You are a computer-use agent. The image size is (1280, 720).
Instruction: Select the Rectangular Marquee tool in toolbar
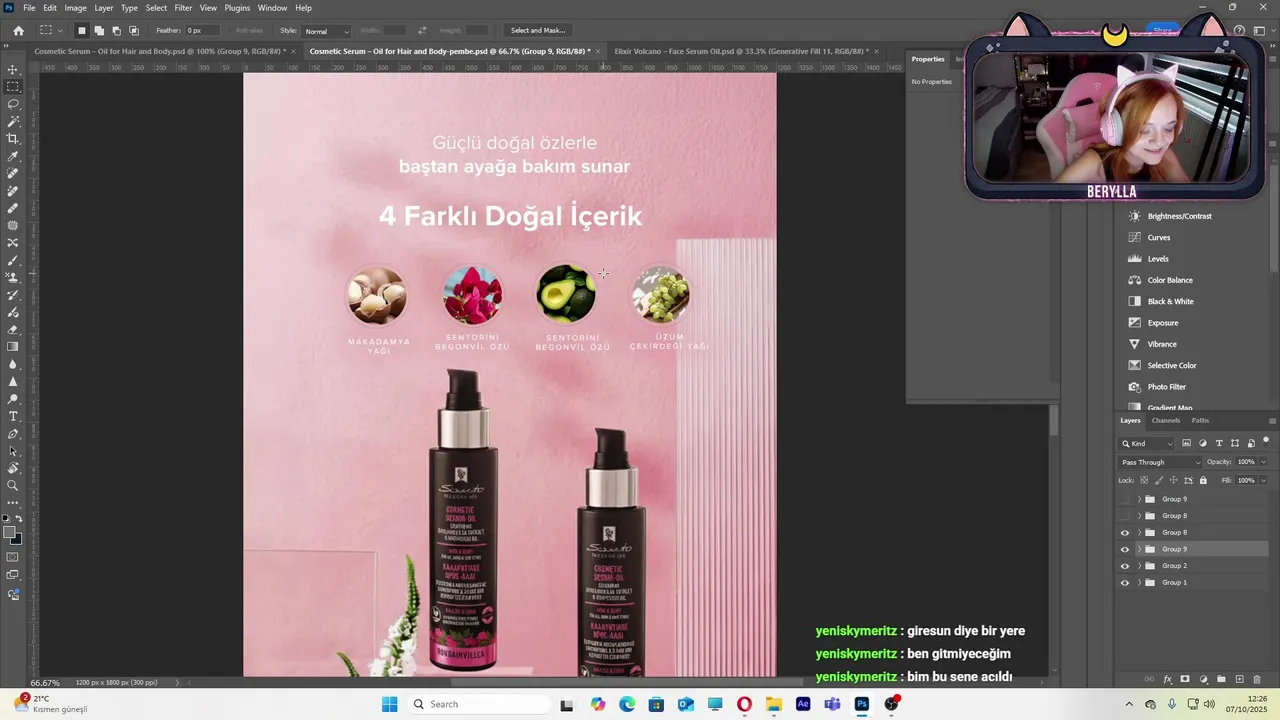[x=13, y=86]
